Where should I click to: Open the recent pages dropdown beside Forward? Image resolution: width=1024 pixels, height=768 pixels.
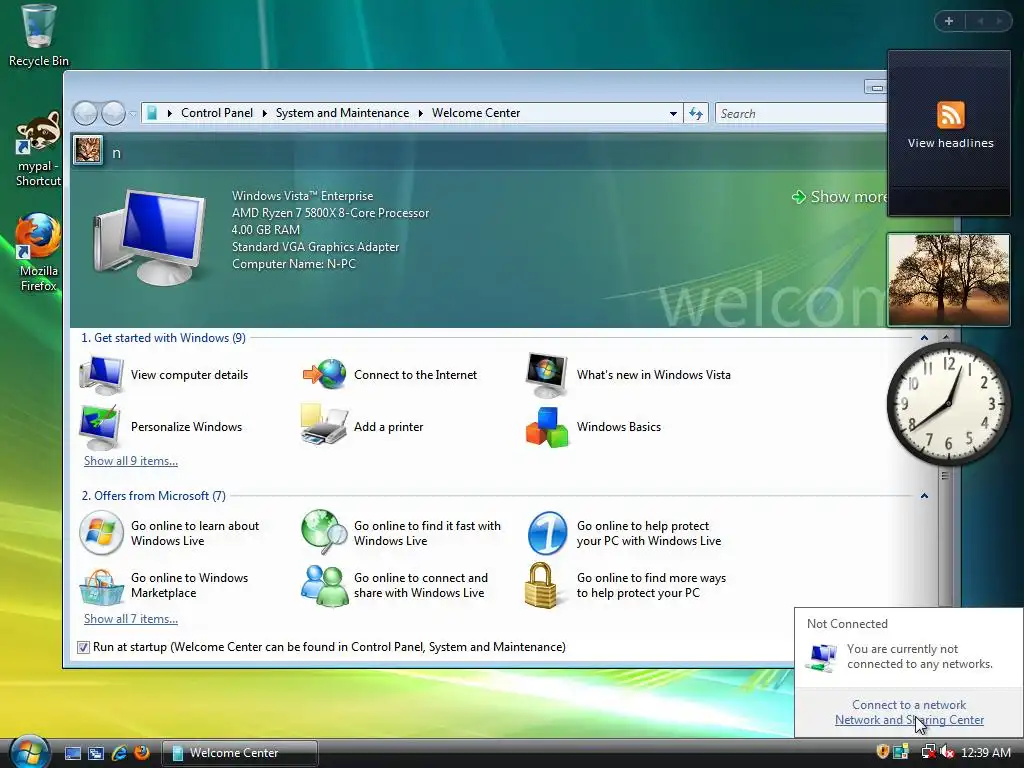point(133,114)
